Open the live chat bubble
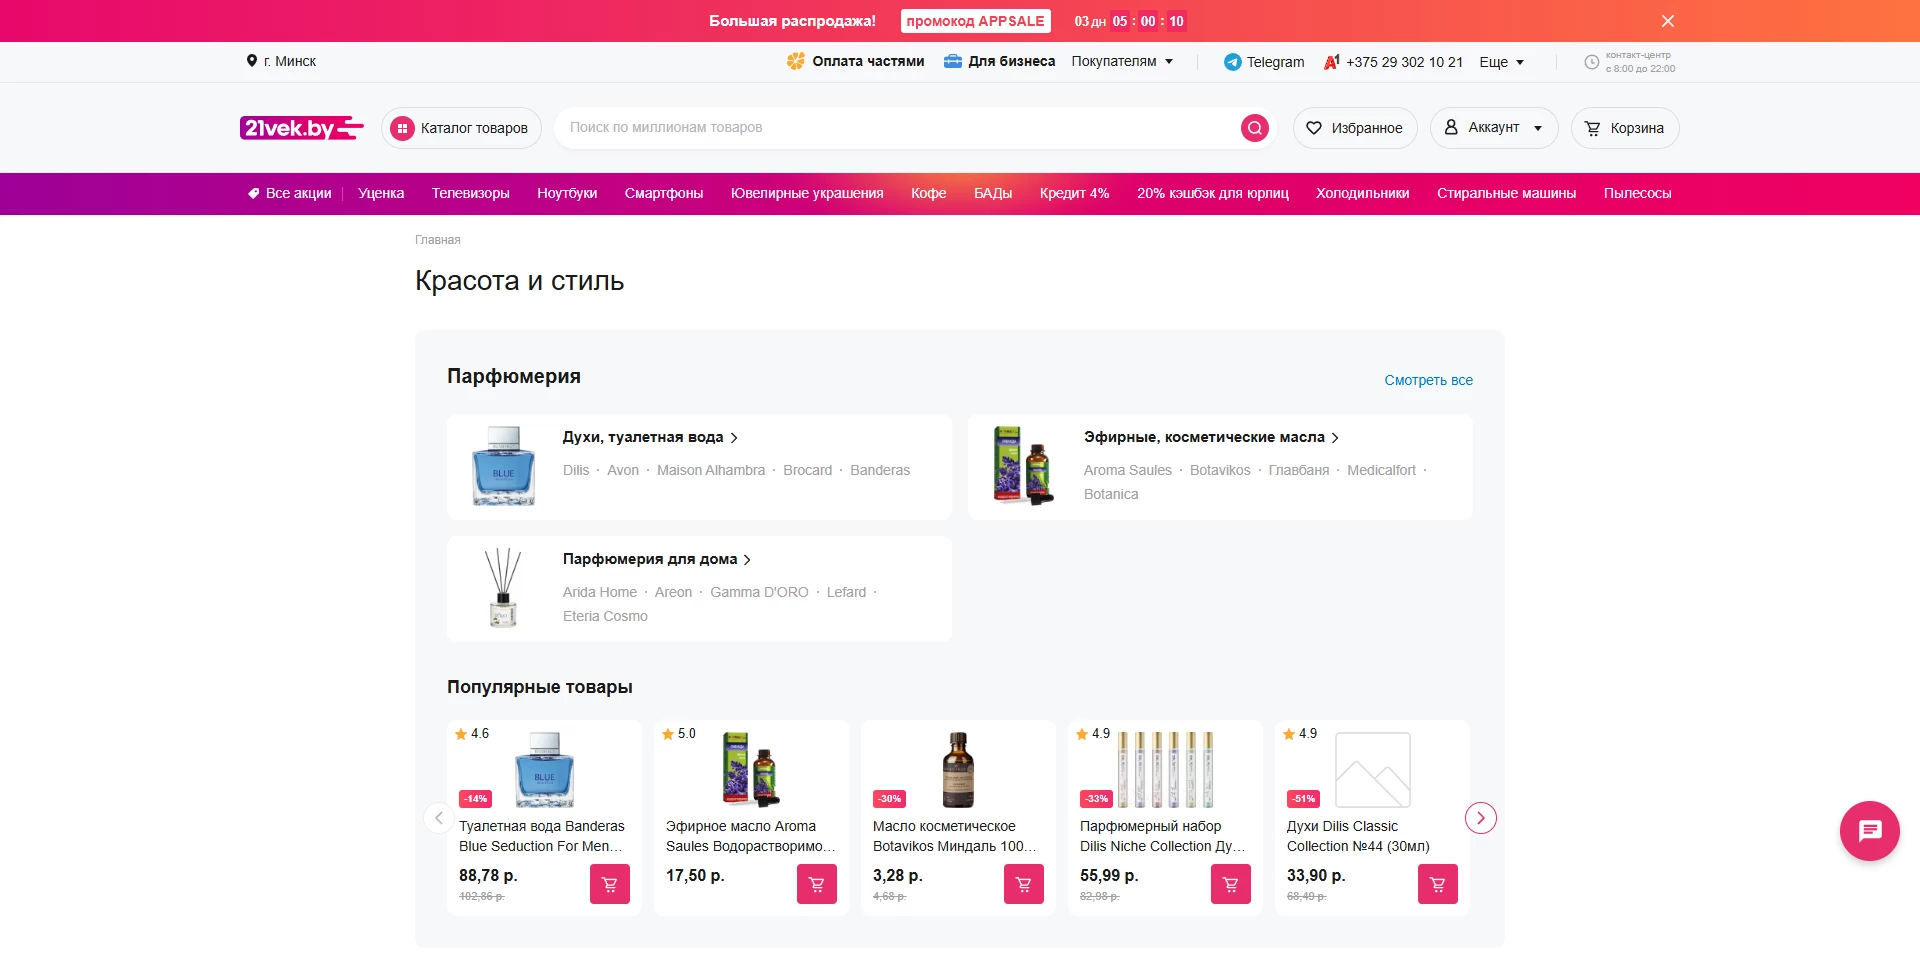The height and width of the screenshot is (953, 1920). coord(1869,831)
